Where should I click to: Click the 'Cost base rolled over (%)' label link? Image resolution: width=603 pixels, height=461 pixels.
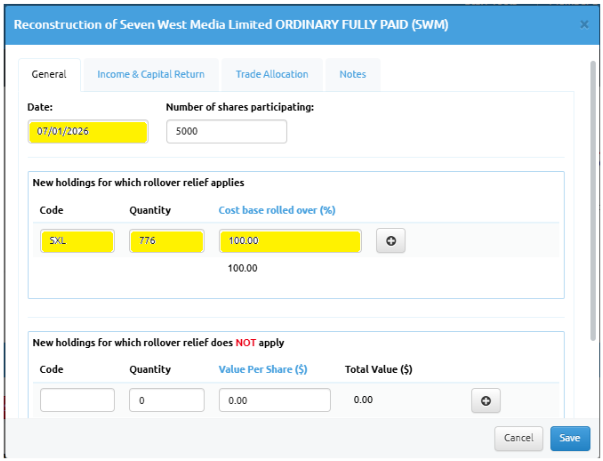click(x=276, y=210)
